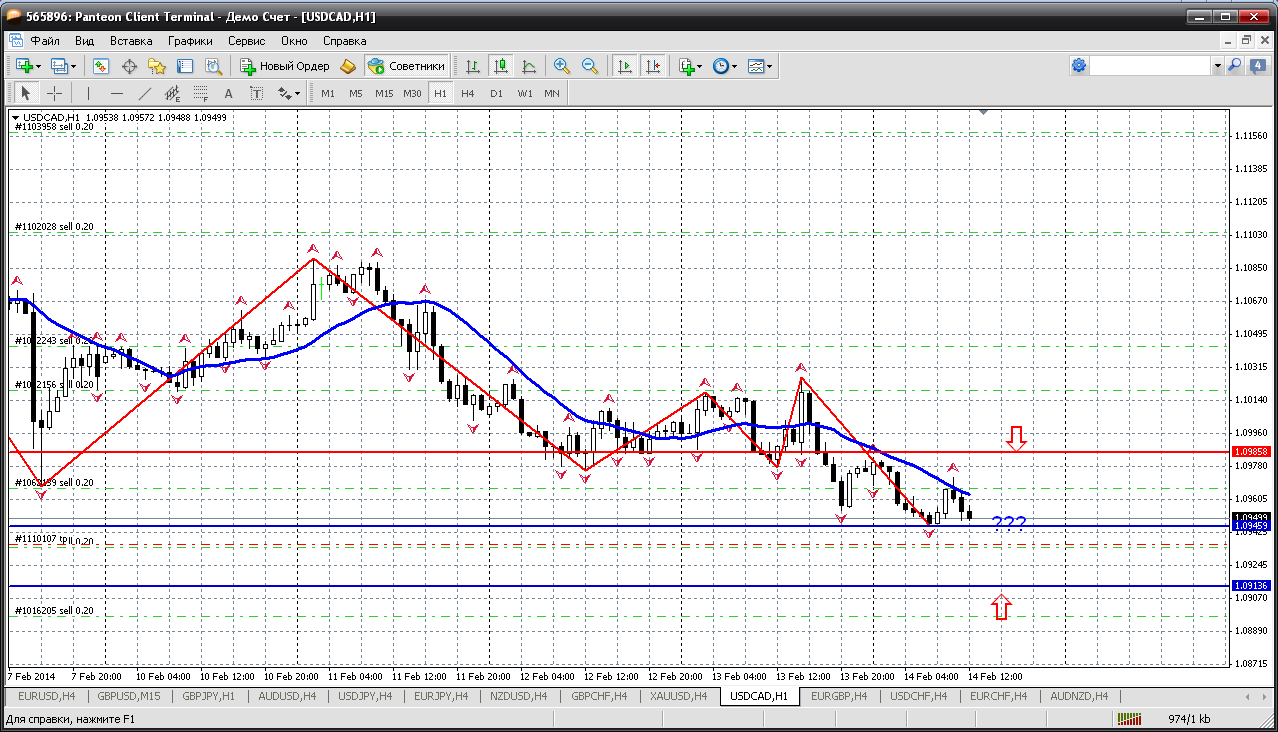This screenshot has height=732, width=1278.
Task: Toggle chart auto-scroll
Action: pos(625,66)
